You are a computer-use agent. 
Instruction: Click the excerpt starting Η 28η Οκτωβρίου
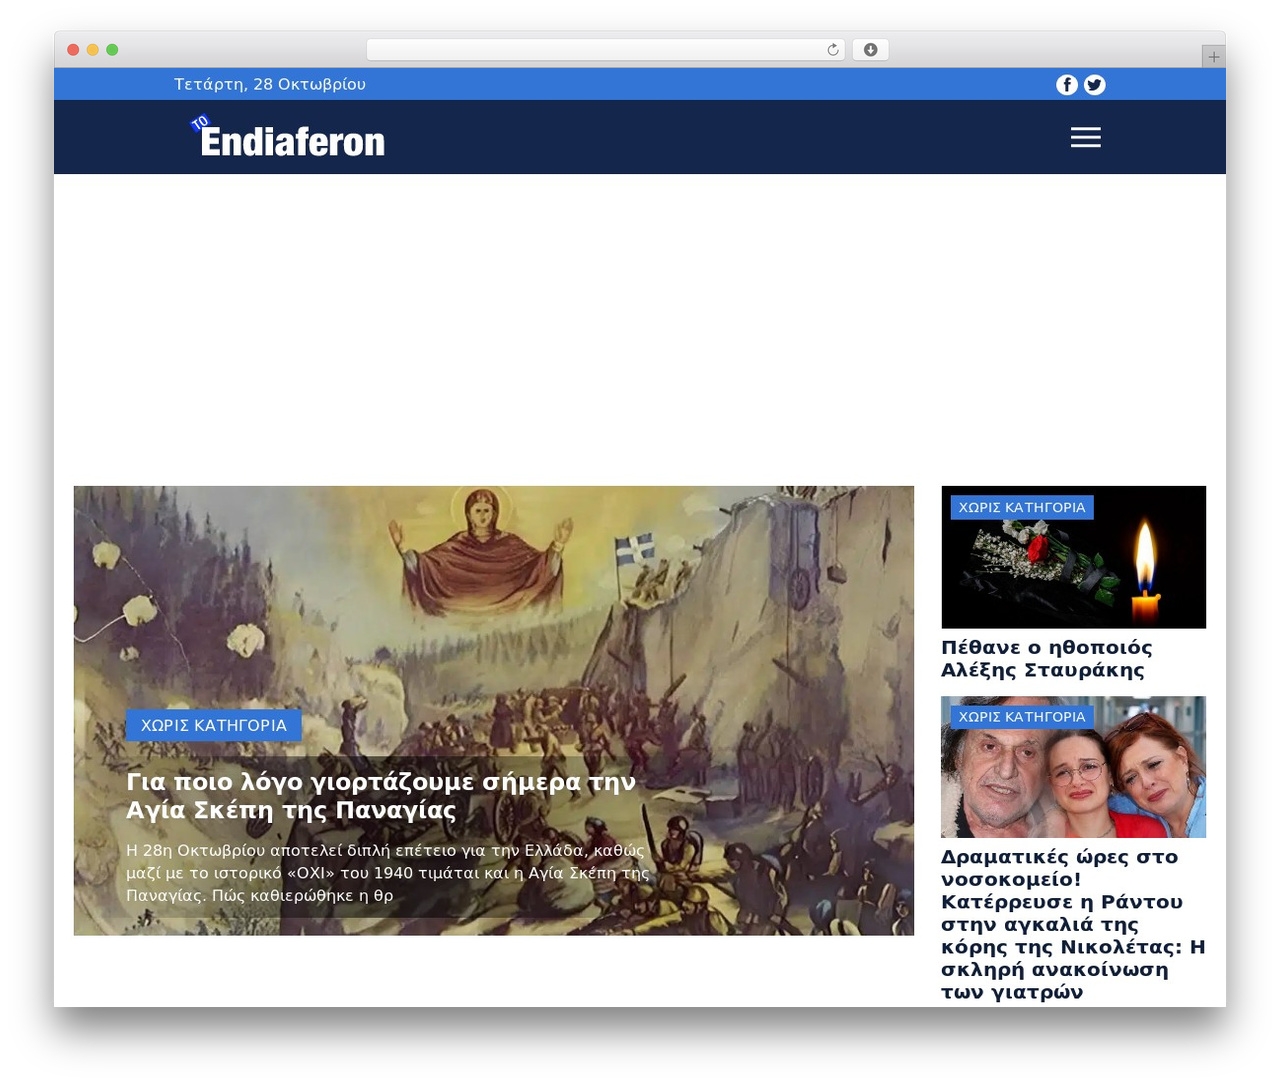[x=388, y=873]
